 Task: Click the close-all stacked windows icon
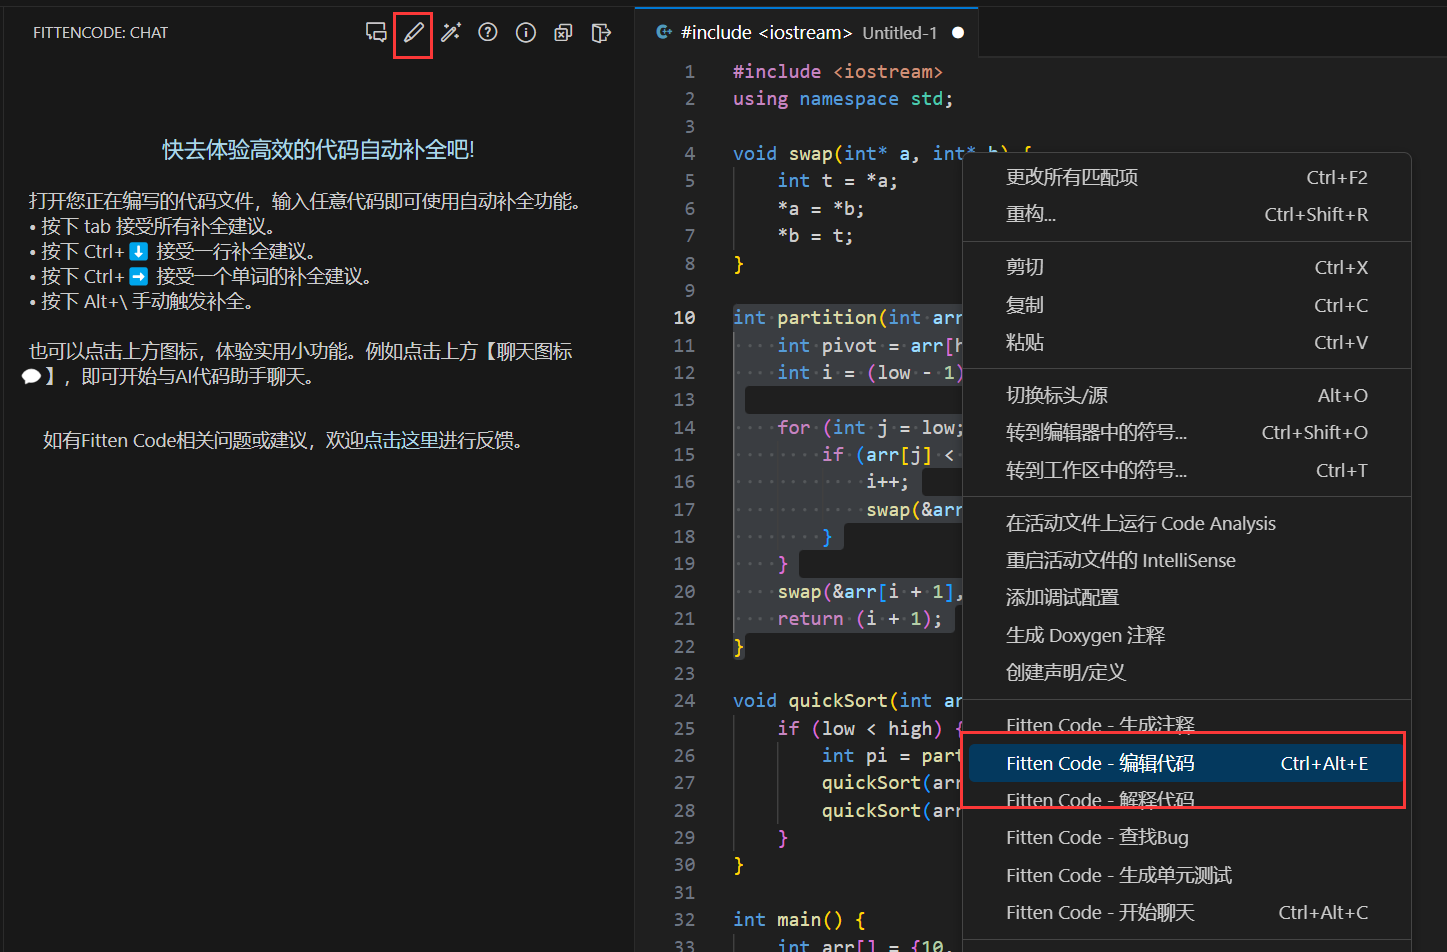pyautogui.click(x=563, y=33)
